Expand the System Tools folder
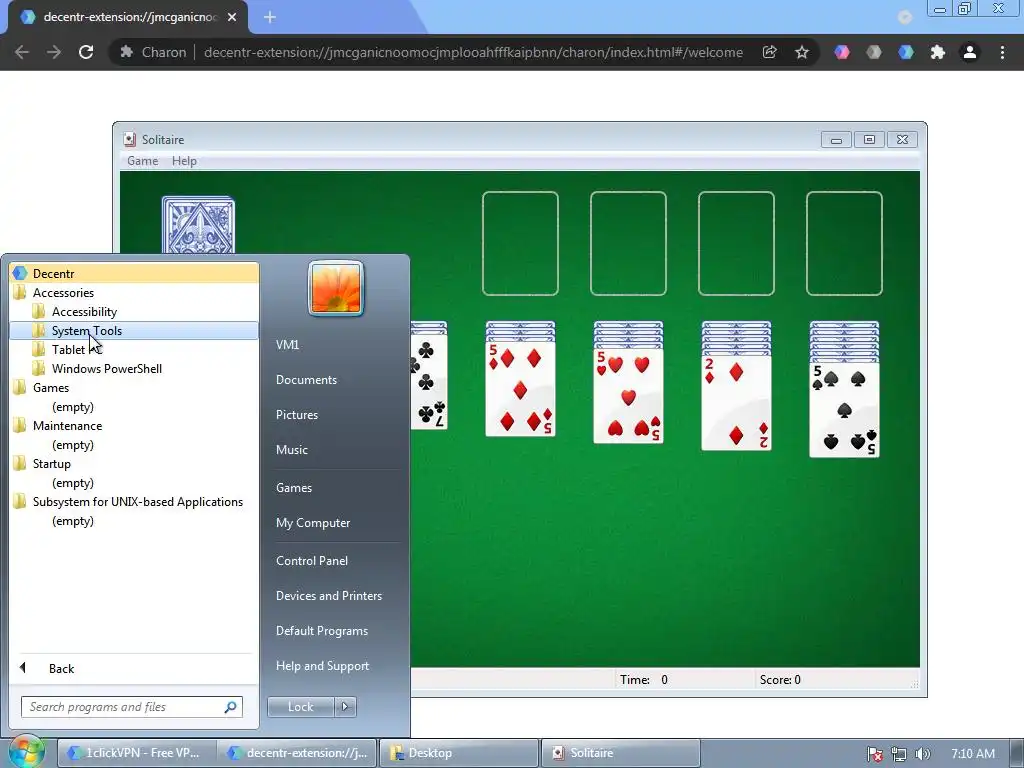Viewport: 1024px width, 768px height. 134,330
